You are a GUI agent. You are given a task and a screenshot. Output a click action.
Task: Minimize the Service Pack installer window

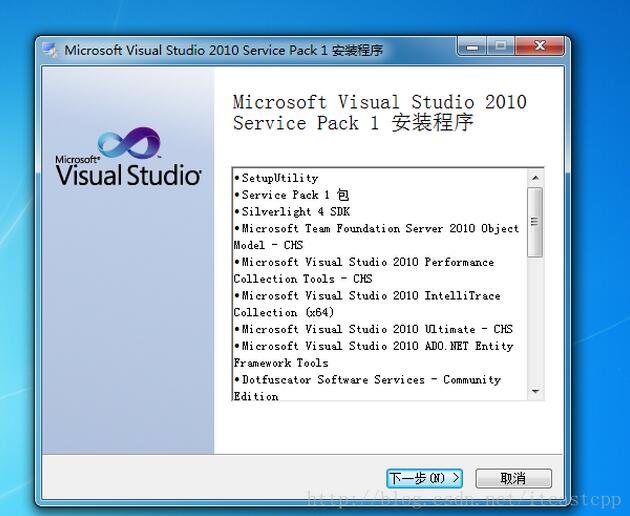tap(472, 47)
